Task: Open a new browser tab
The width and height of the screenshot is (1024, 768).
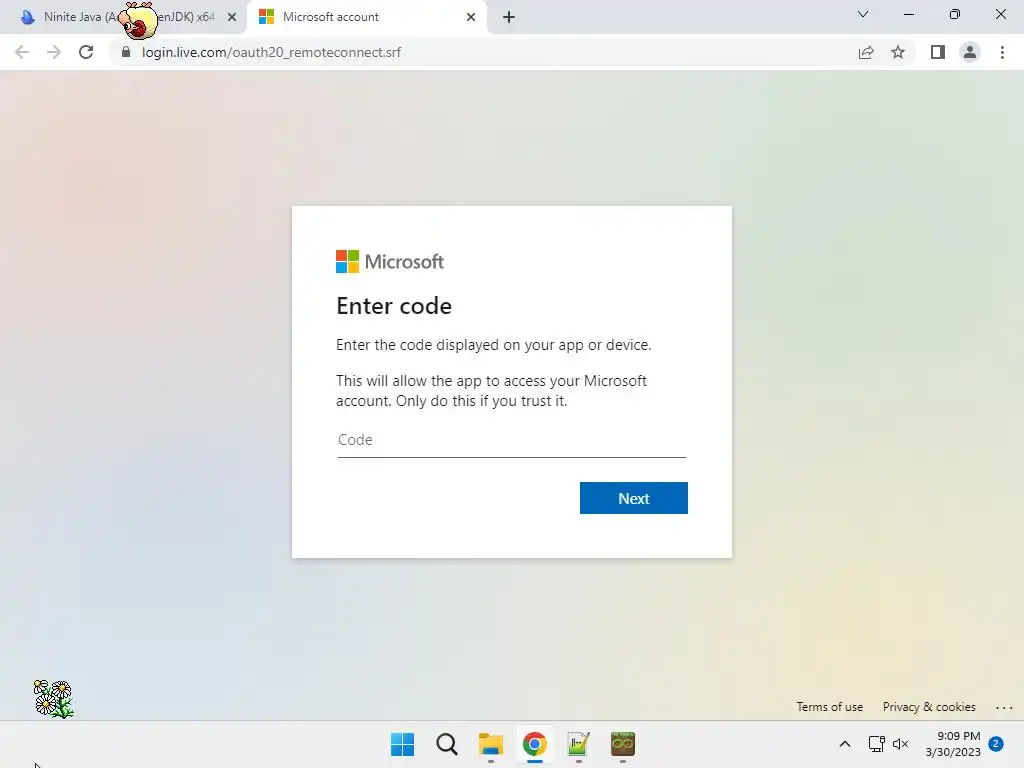Action: tap(509, 17)
